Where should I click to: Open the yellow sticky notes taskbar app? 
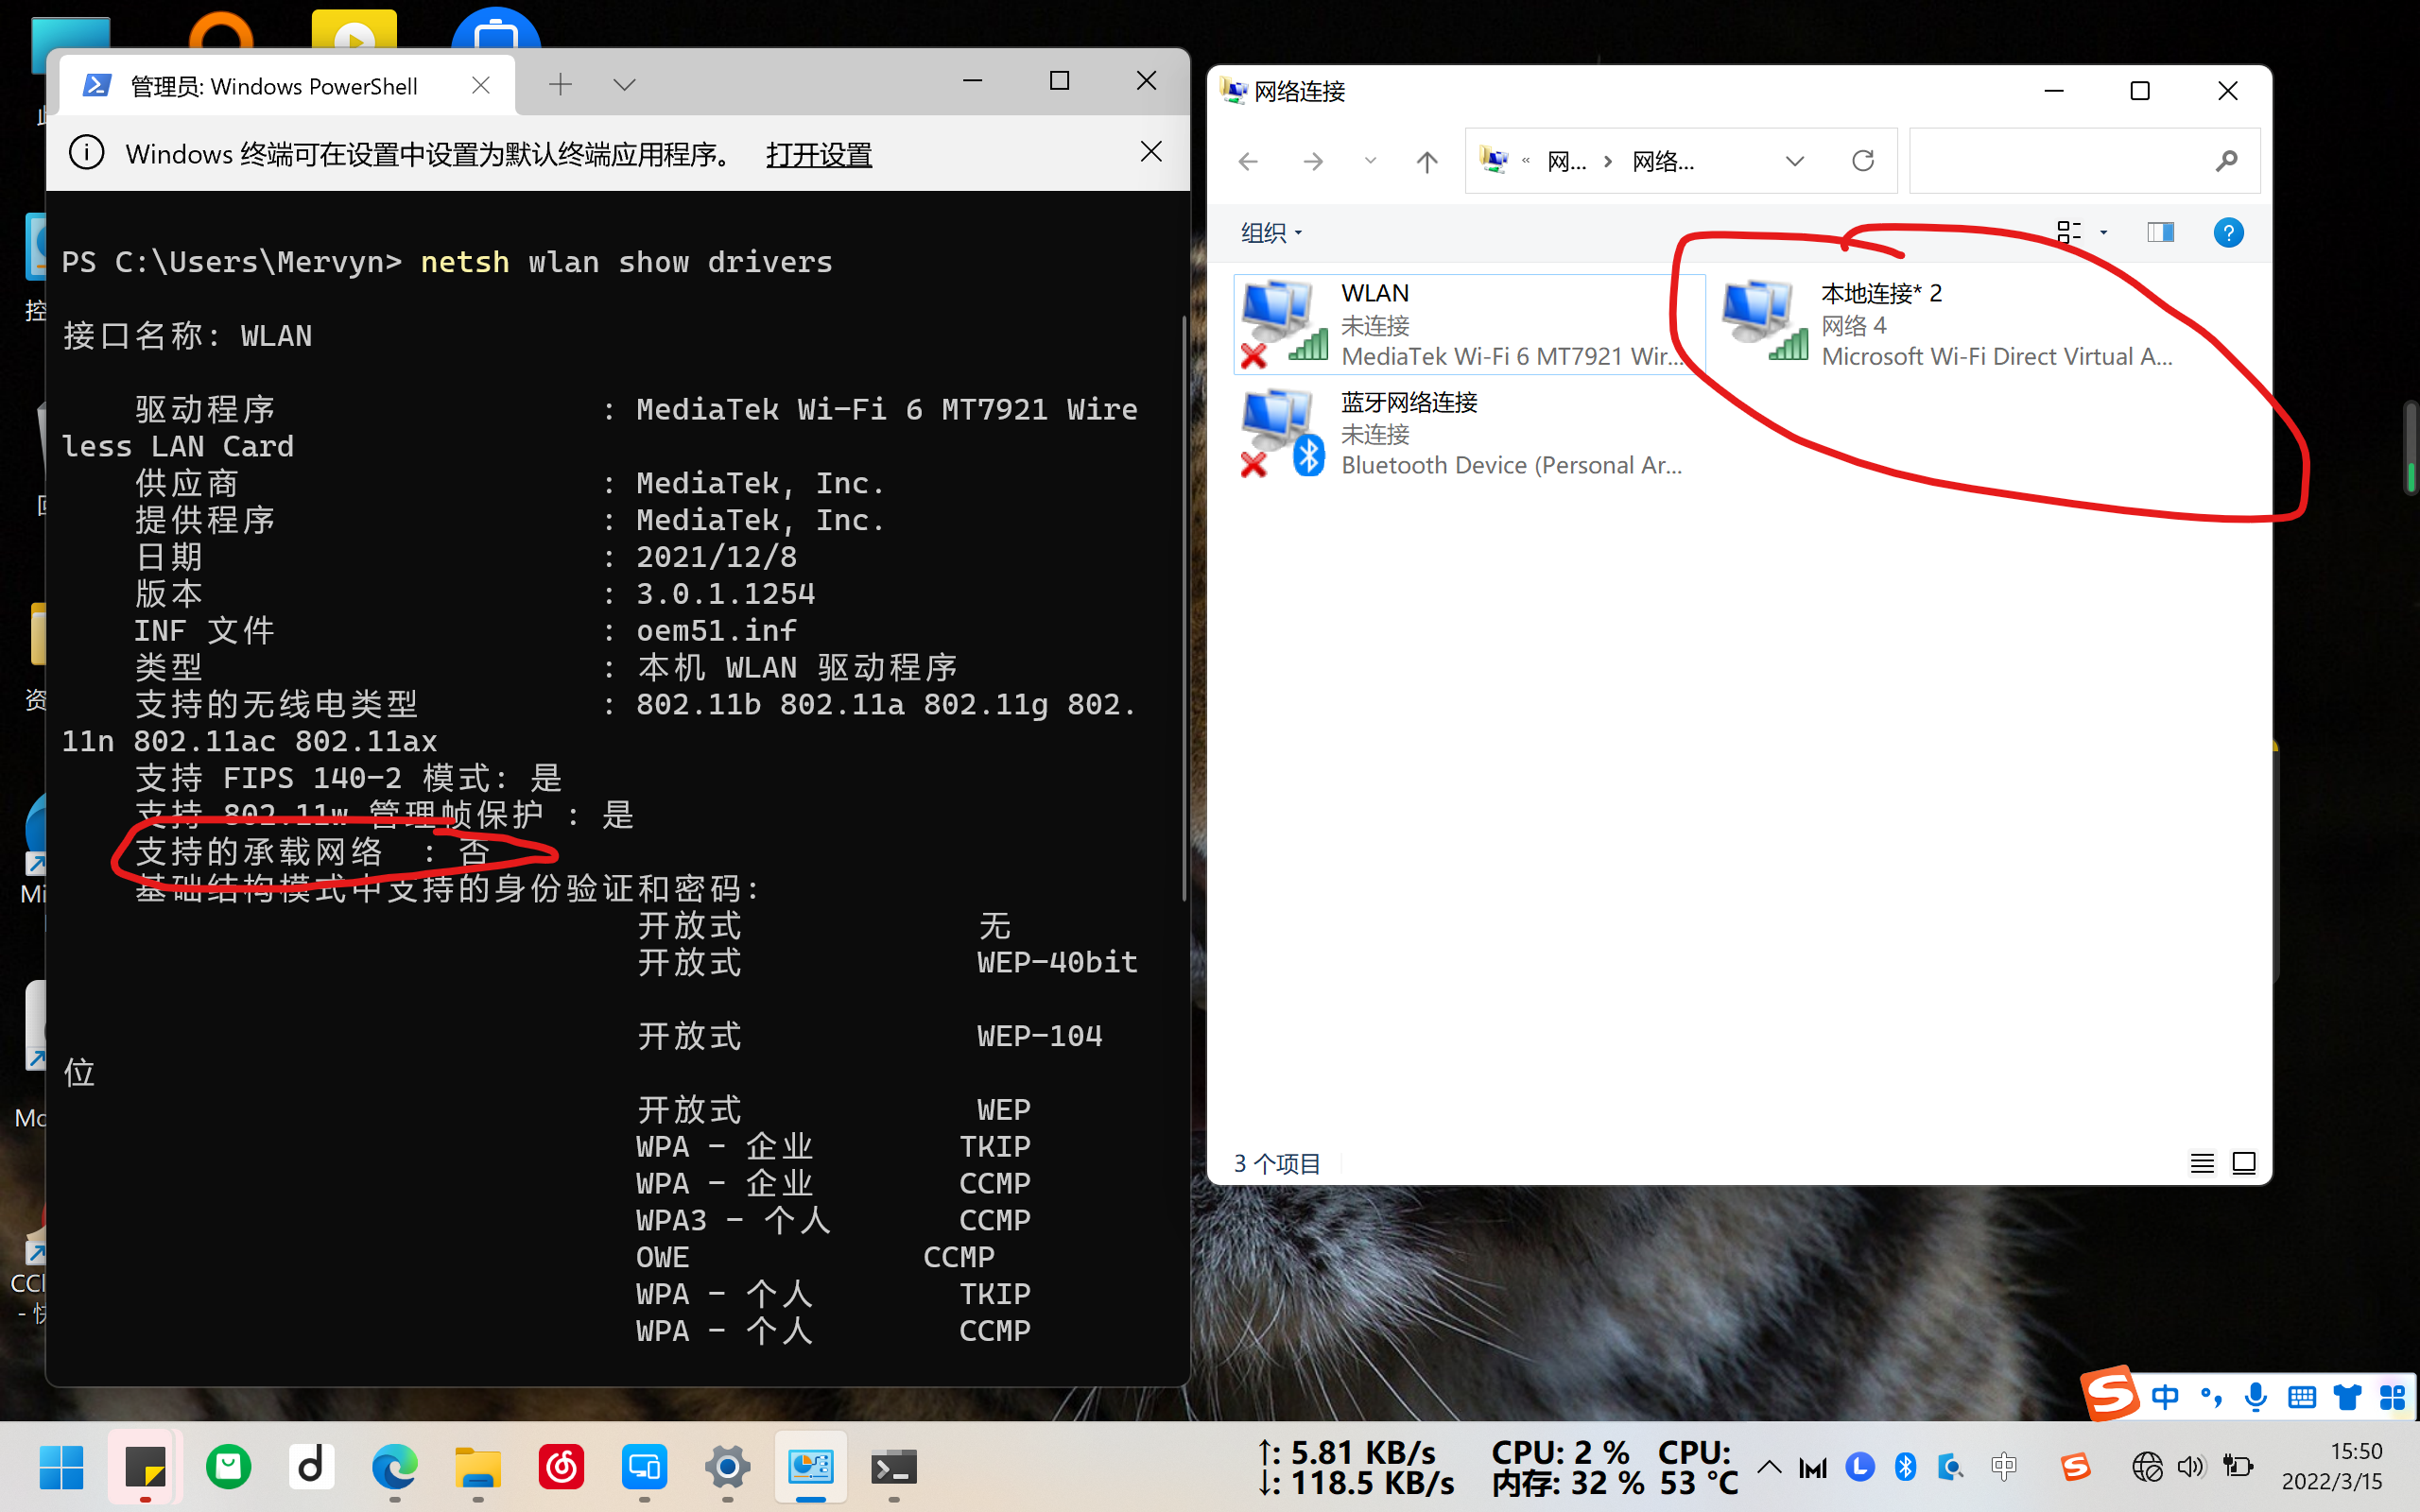pos(146,1467)
